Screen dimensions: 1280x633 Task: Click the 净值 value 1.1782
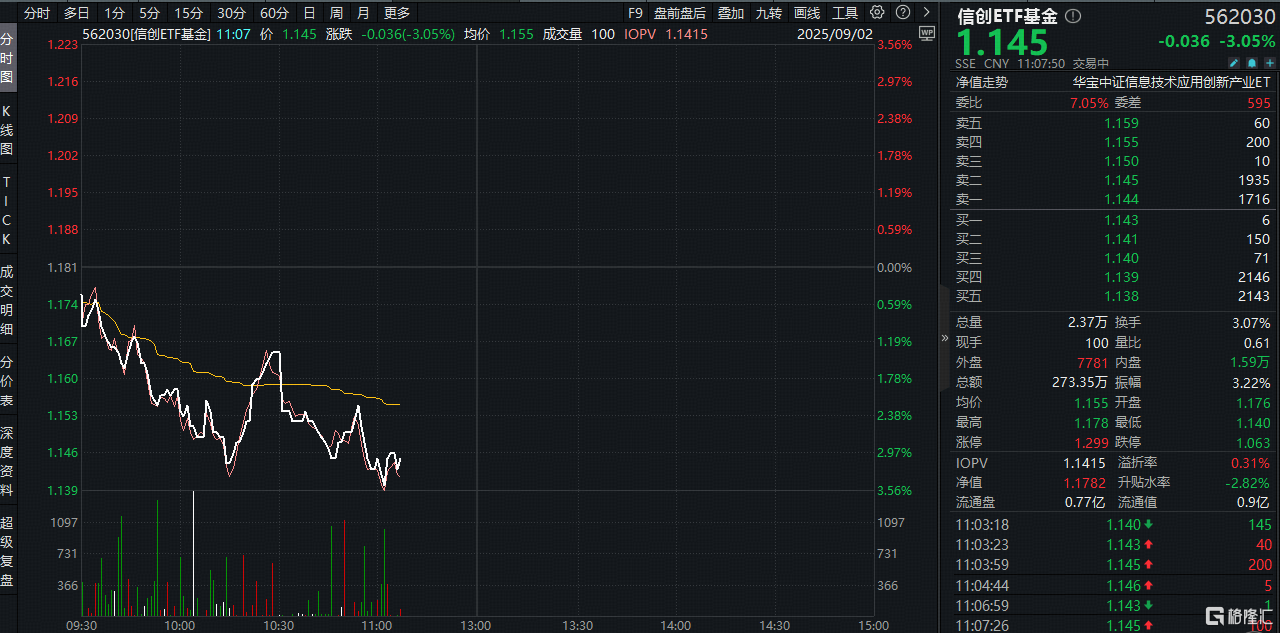pos(1085,482)
